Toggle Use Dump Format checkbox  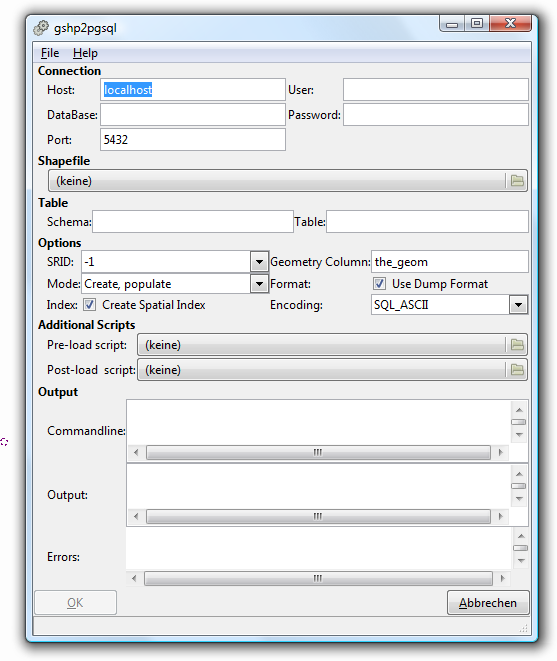click(x=379, y=284)
